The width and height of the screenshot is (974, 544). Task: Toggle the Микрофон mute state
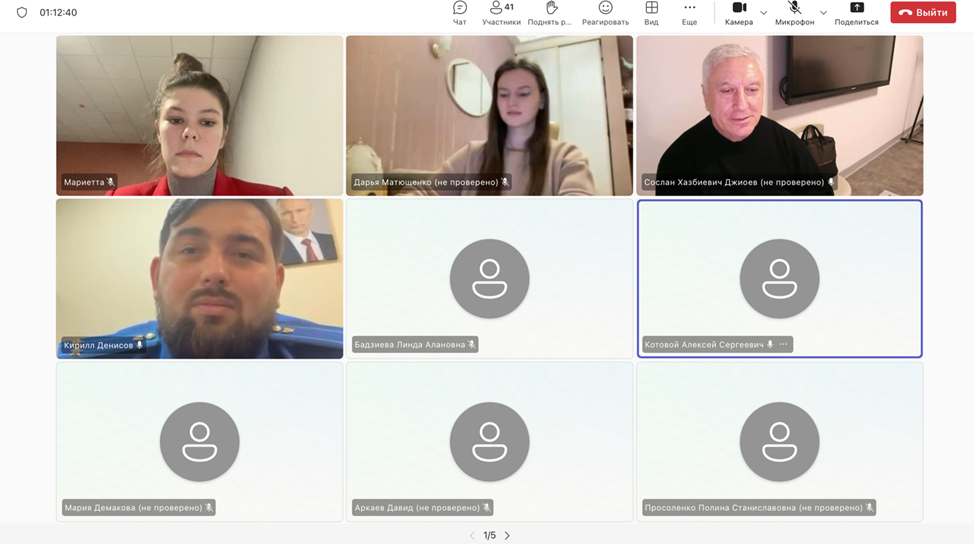click(794, 12)
